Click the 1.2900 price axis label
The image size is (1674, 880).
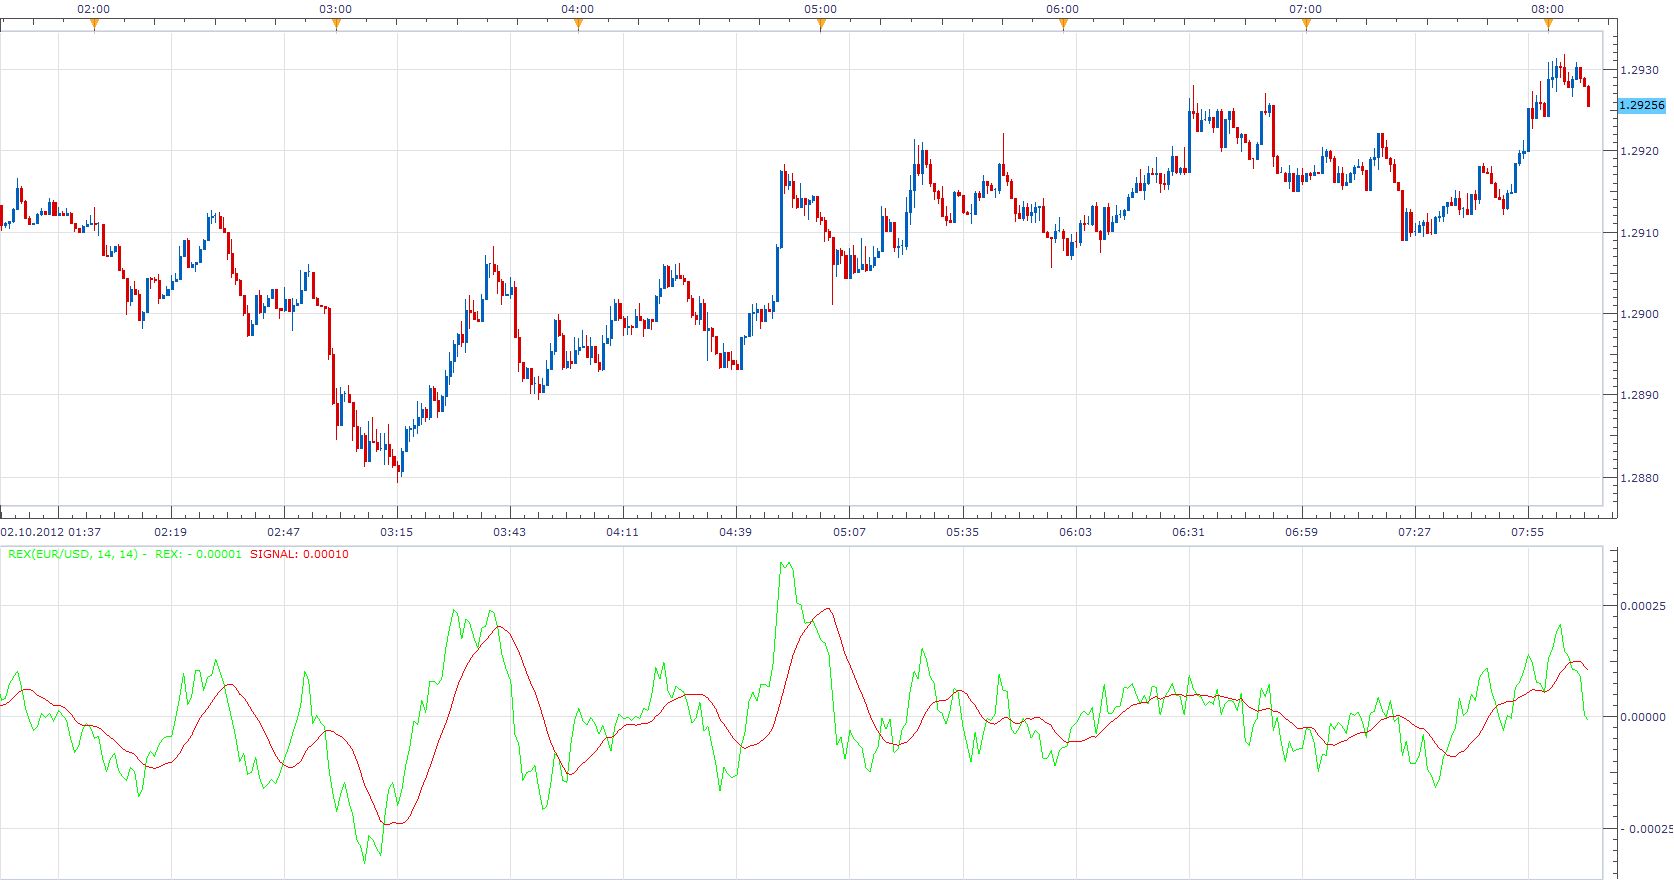point(1640,314)
